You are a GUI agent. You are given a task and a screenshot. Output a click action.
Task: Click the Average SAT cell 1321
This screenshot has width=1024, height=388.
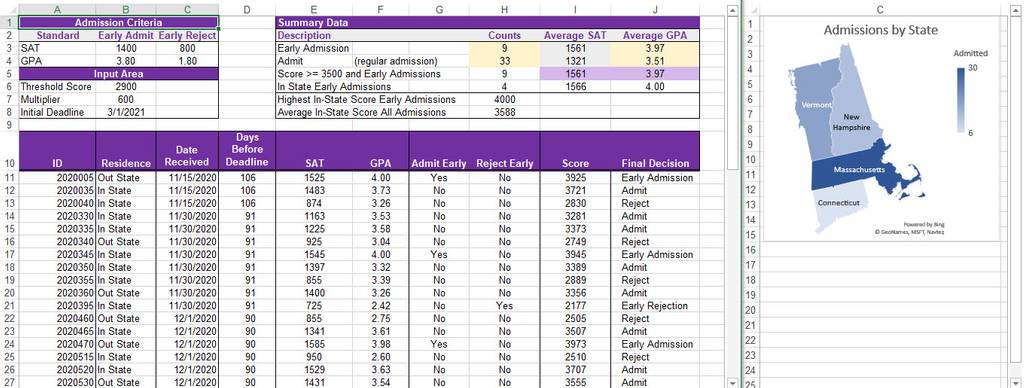pos(575,61)
